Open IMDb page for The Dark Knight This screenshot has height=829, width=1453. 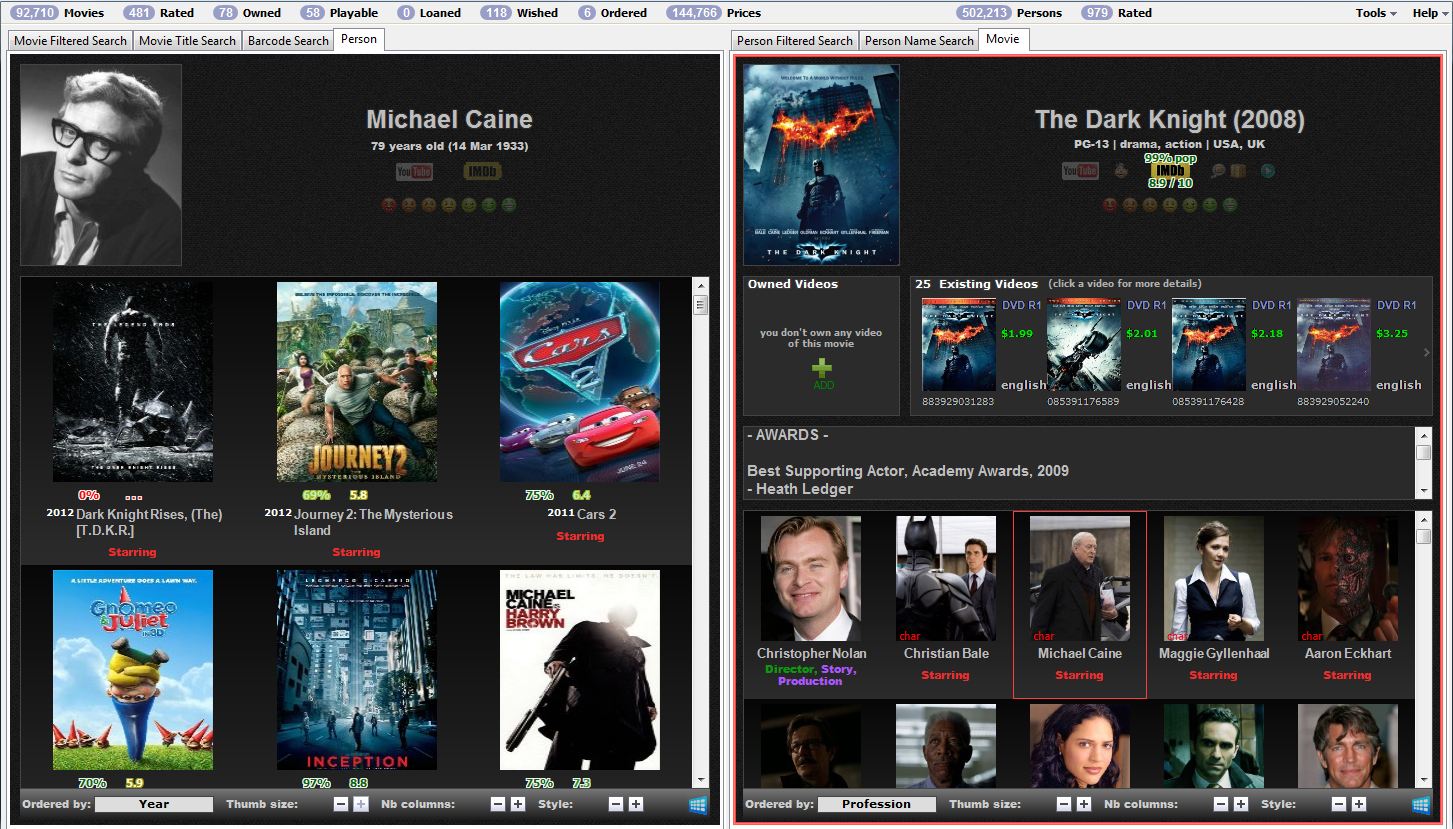pos(1170,171)
